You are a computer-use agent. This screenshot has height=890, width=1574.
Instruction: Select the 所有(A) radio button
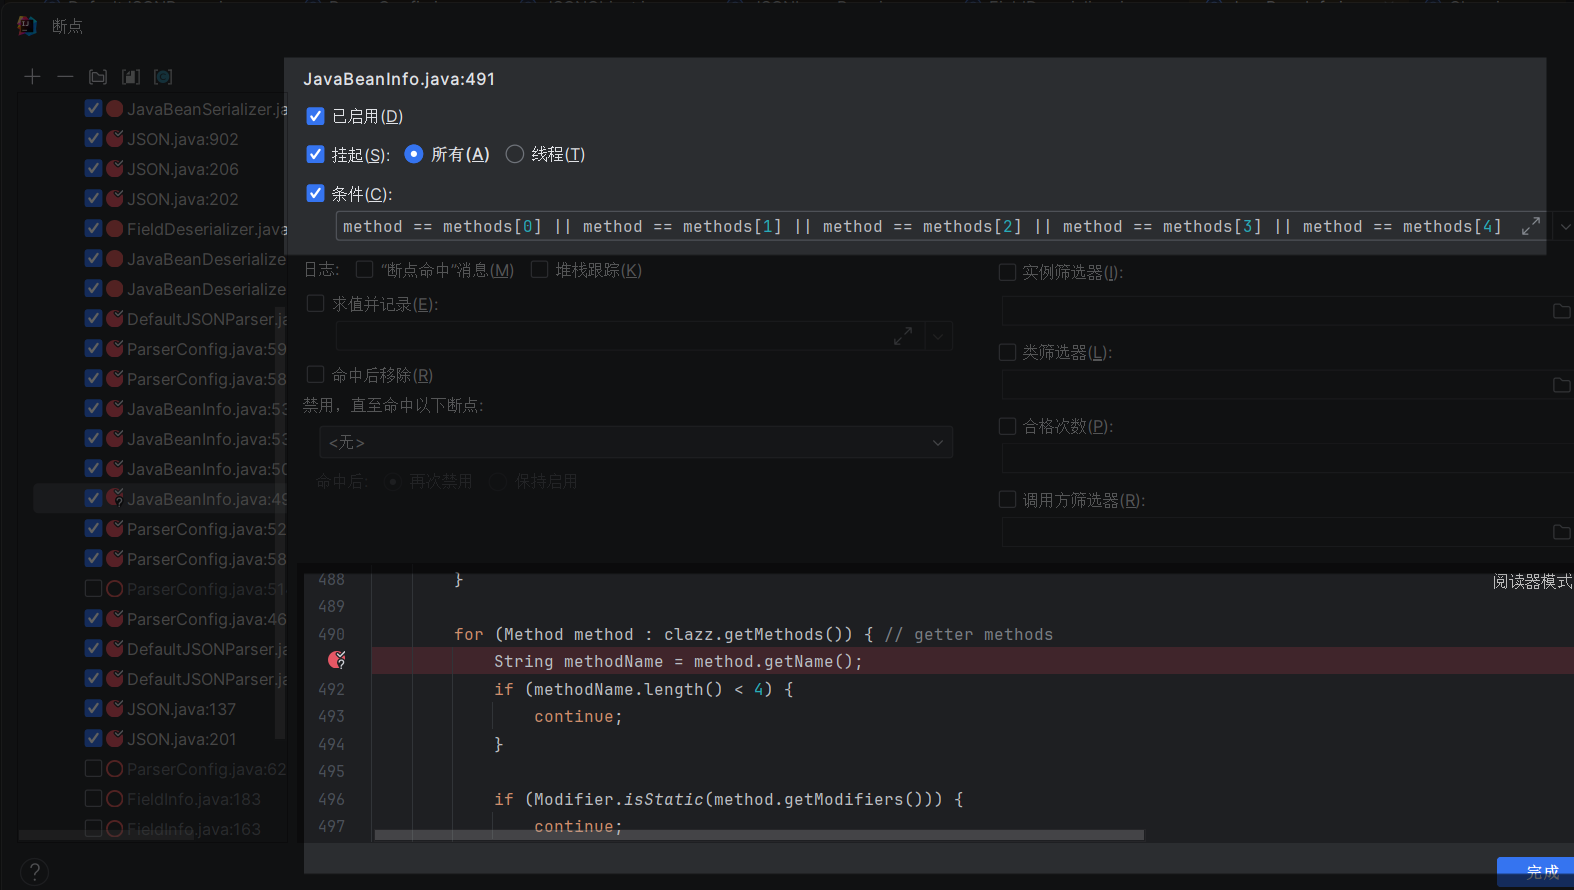point(414,154)
